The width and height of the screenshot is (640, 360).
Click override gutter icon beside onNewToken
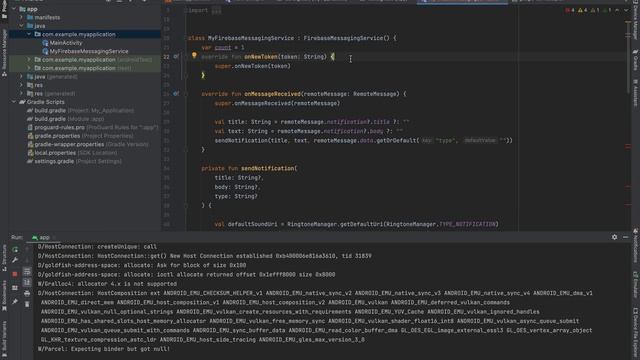pos(176,57)
